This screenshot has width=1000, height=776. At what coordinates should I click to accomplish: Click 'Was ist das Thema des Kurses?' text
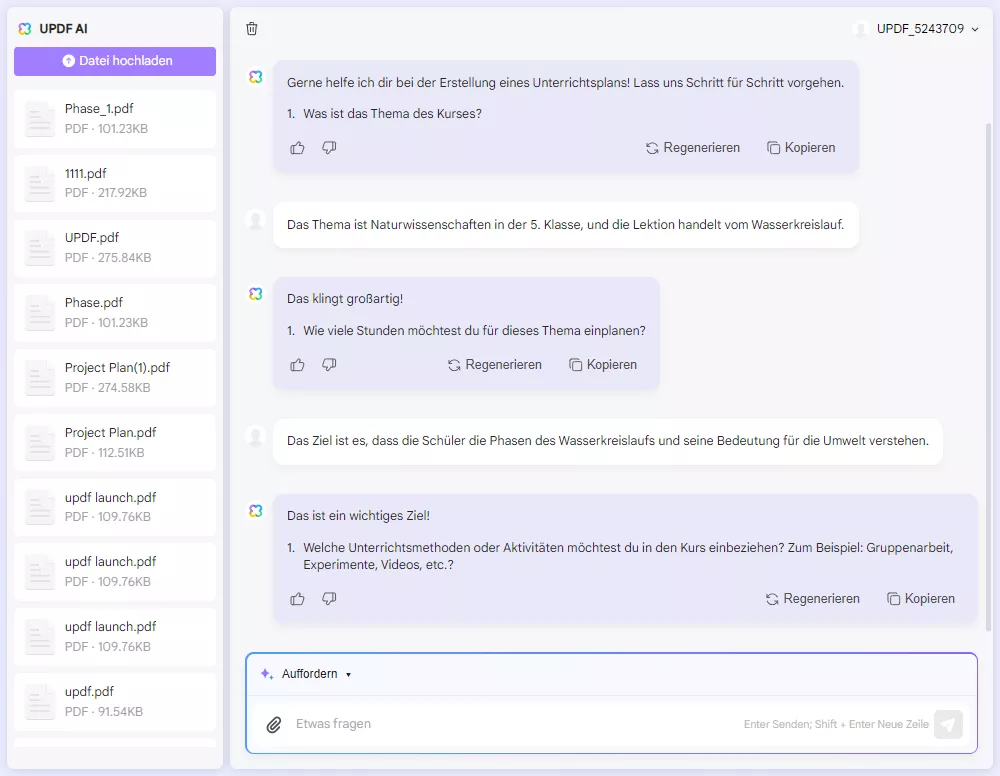click(x=392, y=114)
